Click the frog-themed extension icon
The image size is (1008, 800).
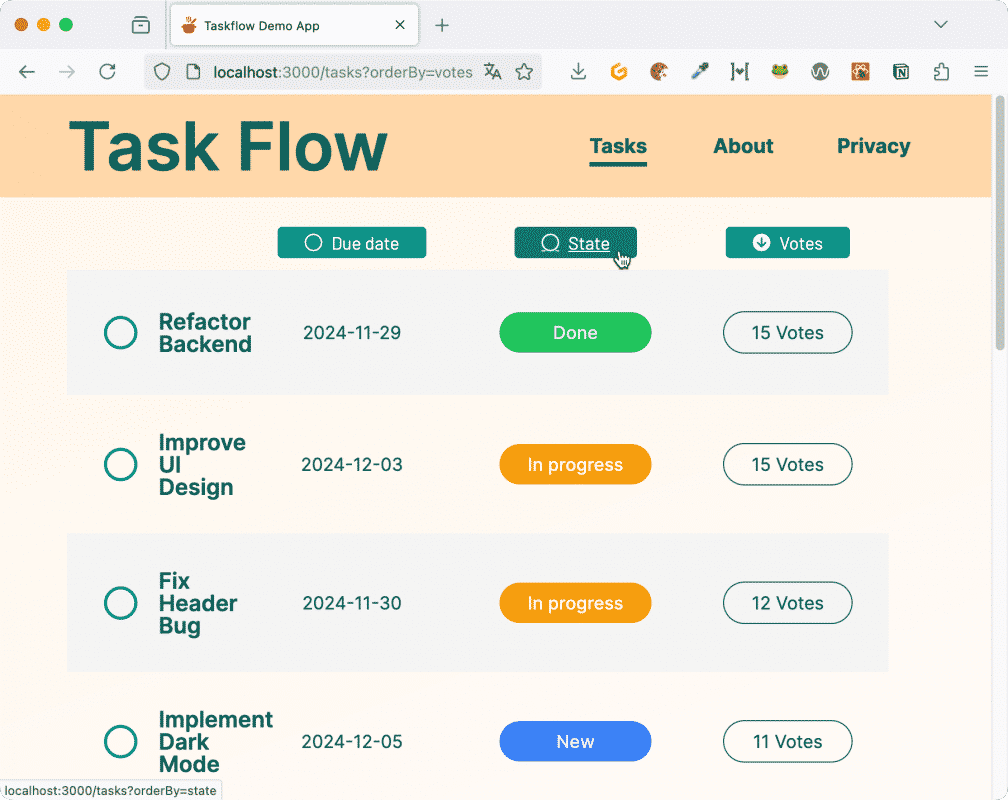point(779,72)
